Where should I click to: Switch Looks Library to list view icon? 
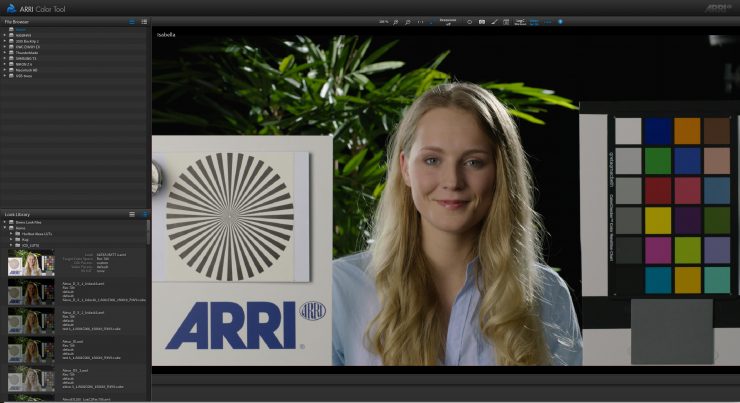[x=132, y=214]
